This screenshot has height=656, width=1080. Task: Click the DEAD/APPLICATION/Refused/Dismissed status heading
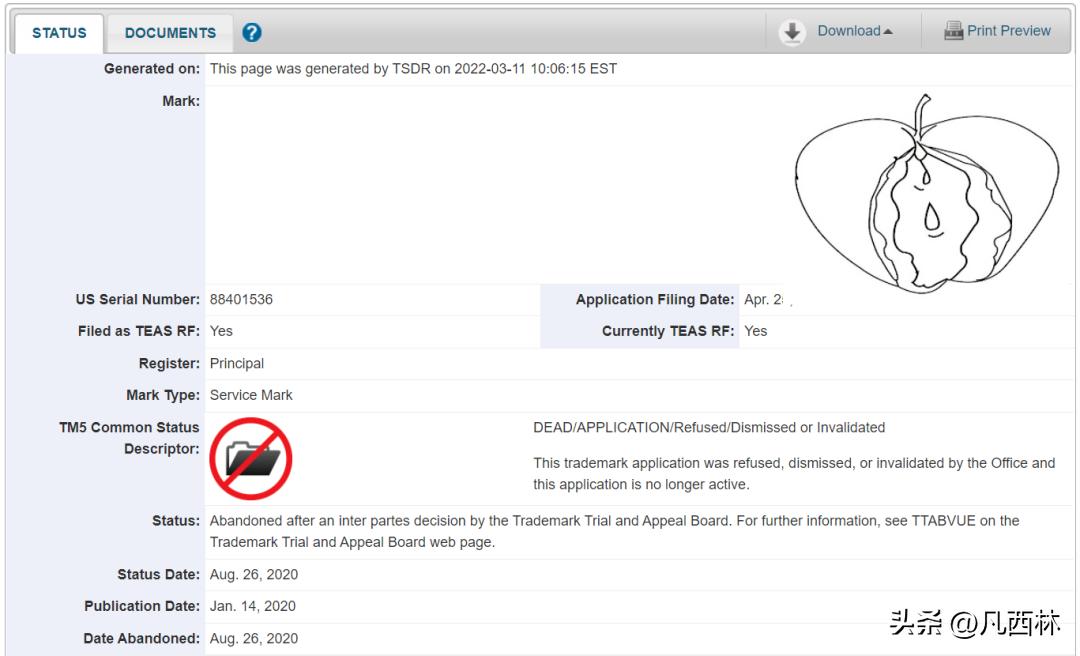pos(709,428)
